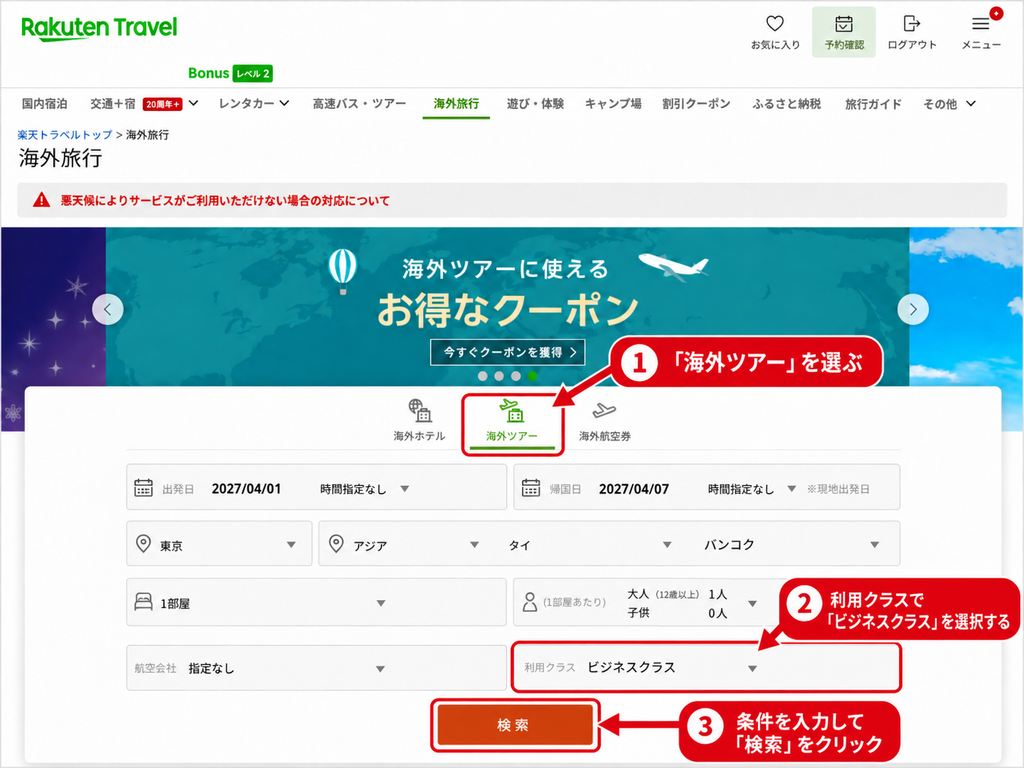This screenshot has height=768, width=1024.
Task: Expand the 交通+宿 menu chevron
Action: click(x=193, y=103)
